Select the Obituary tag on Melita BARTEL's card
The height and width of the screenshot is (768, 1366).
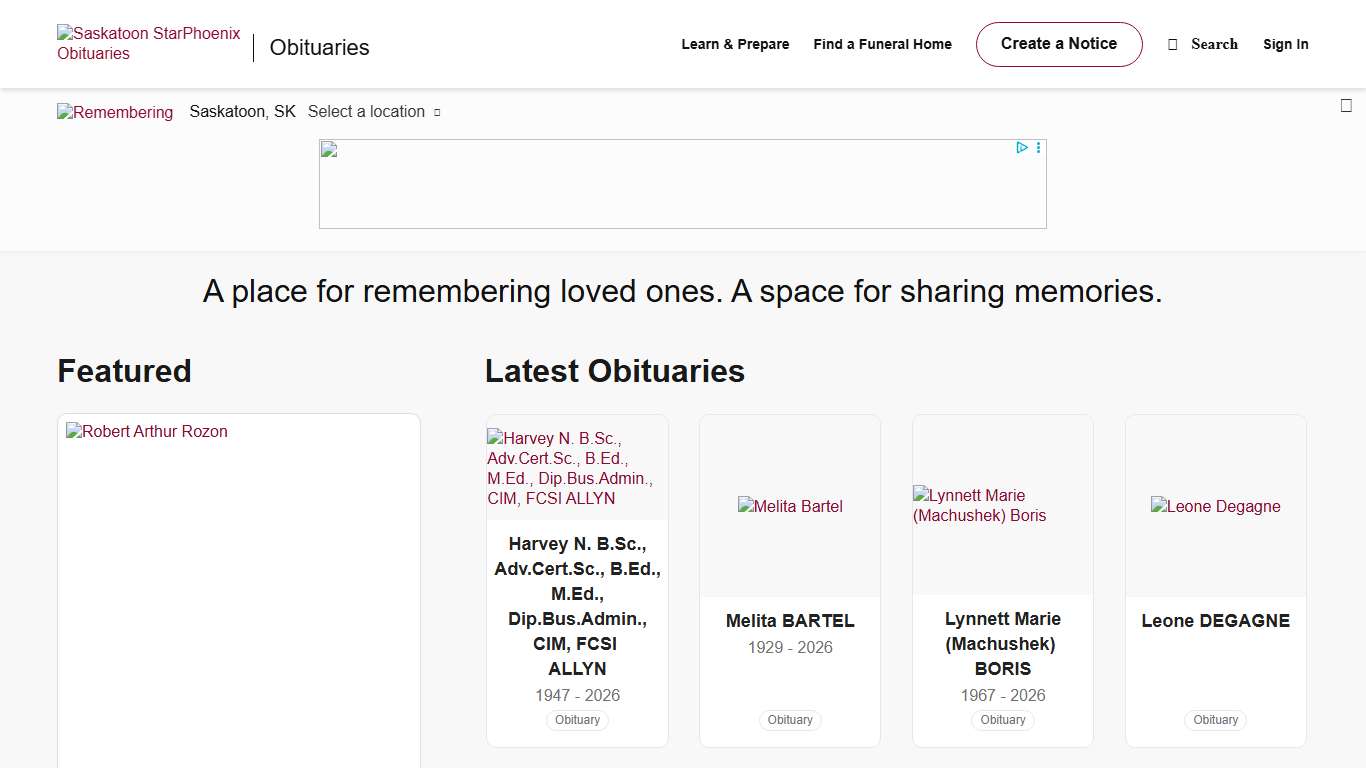(x=790, y=720)
